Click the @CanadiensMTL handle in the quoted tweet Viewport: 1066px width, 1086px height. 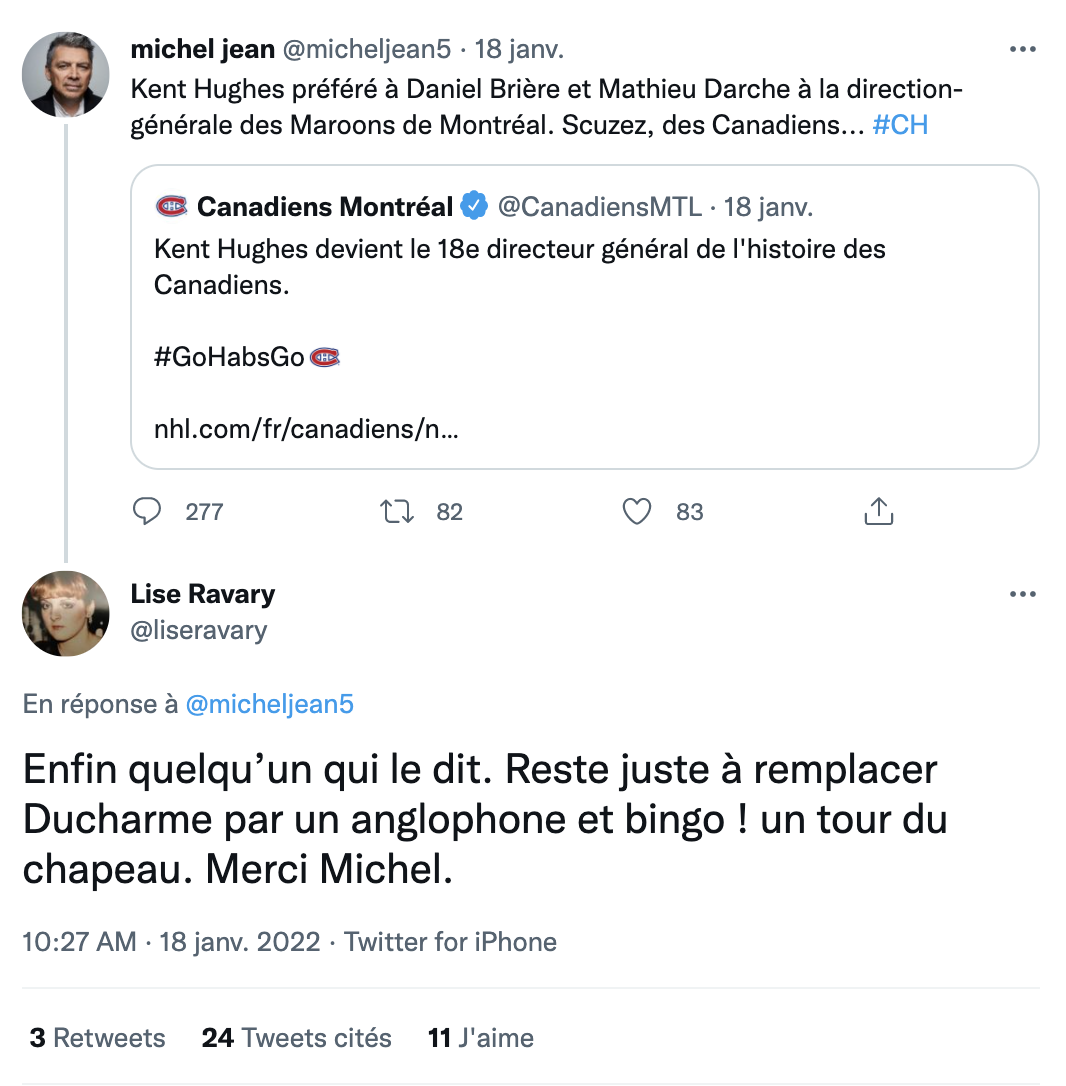[599, 207]
